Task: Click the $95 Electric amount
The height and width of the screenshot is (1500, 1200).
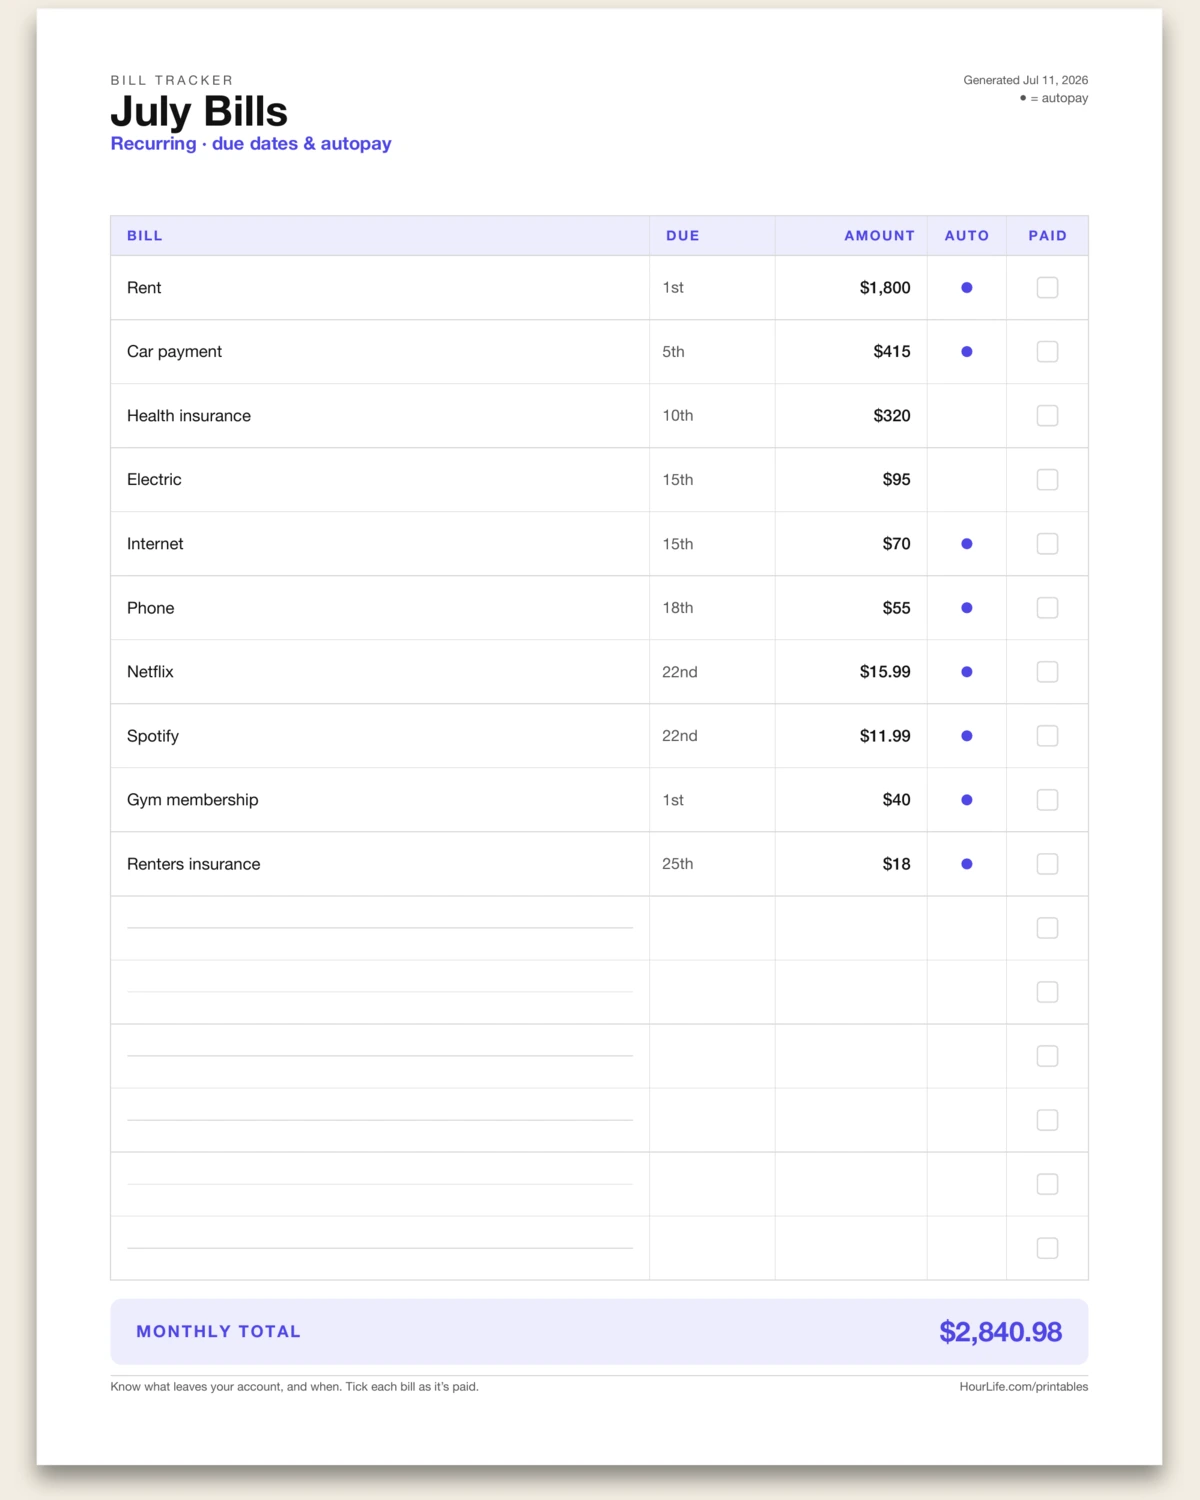Action: click(x=897, y=480)
